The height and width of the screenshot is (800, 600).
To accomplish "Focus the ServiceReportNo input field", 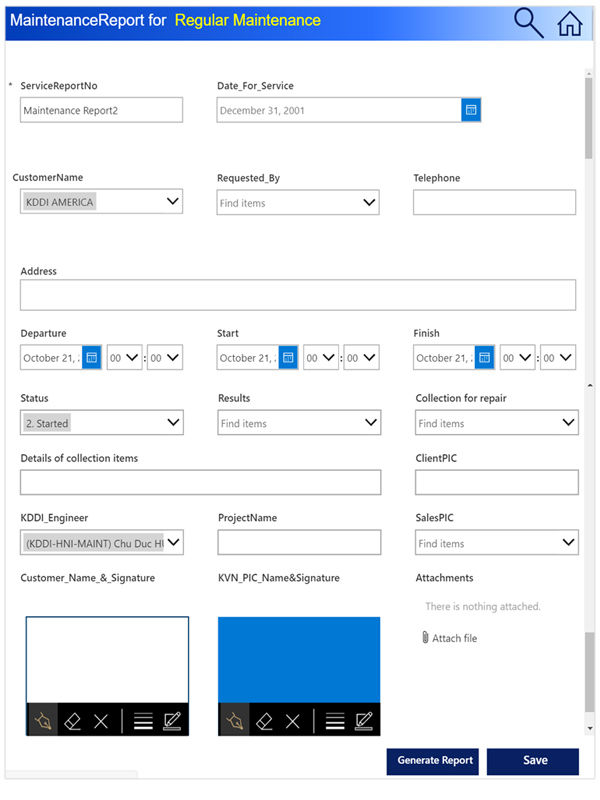I will point(101,110).
